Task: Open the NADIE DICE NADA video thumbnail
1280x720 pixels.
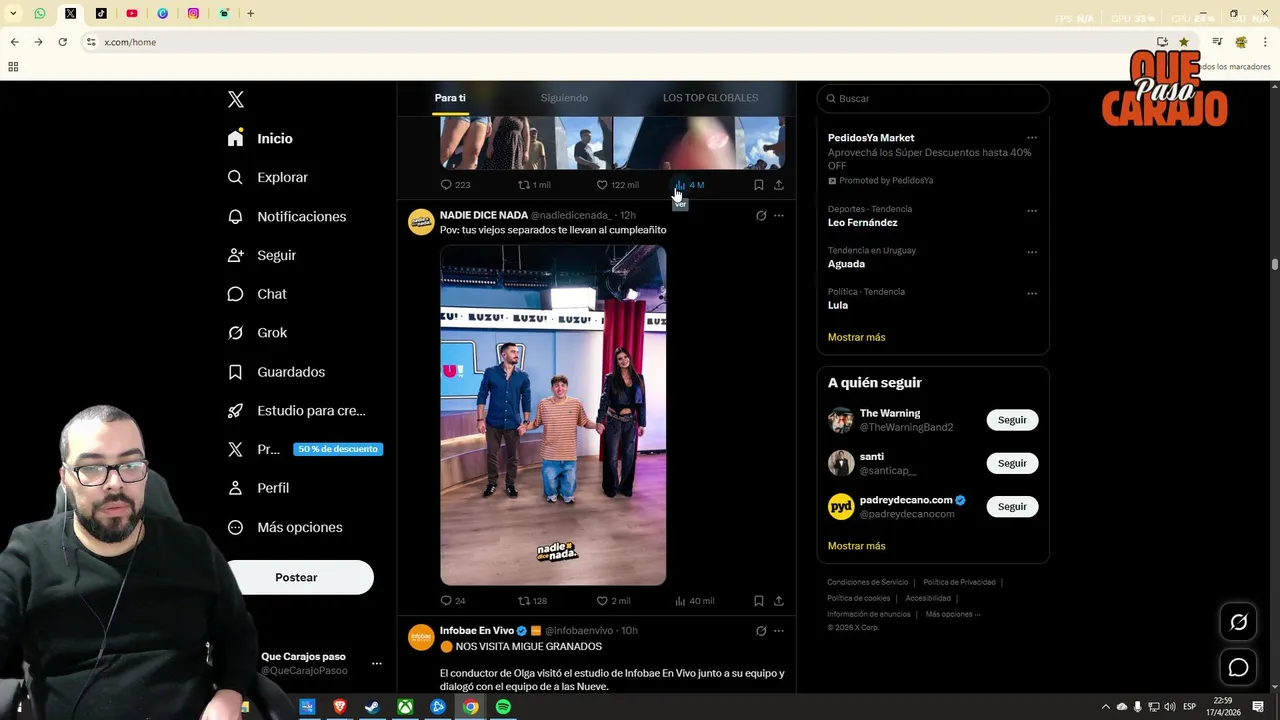Action: click(x=553, y=415)
